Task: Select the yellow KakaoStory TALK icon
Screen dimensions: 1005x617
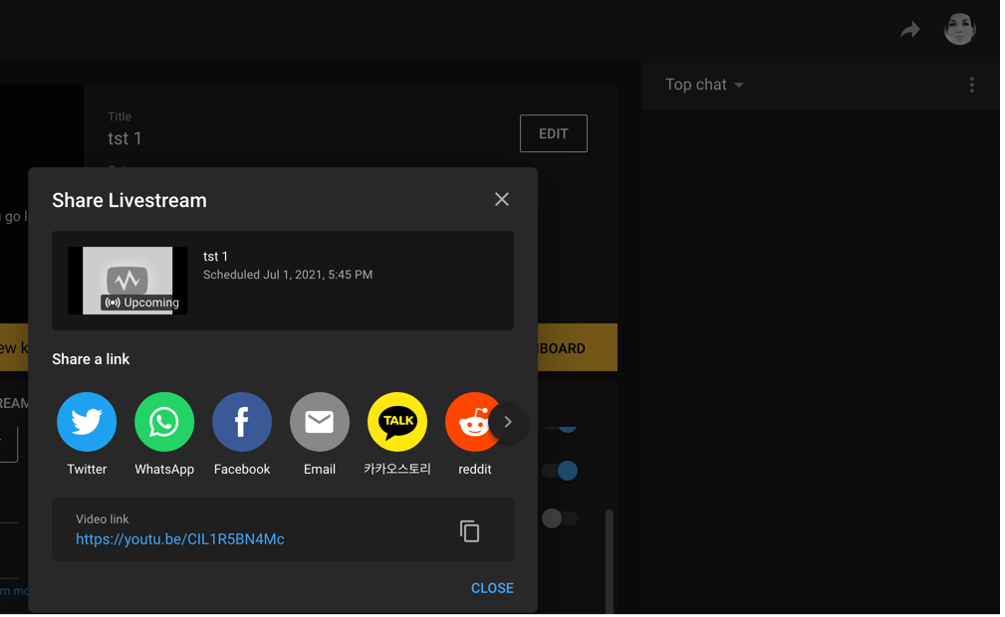Action: (x=397, y=422)
